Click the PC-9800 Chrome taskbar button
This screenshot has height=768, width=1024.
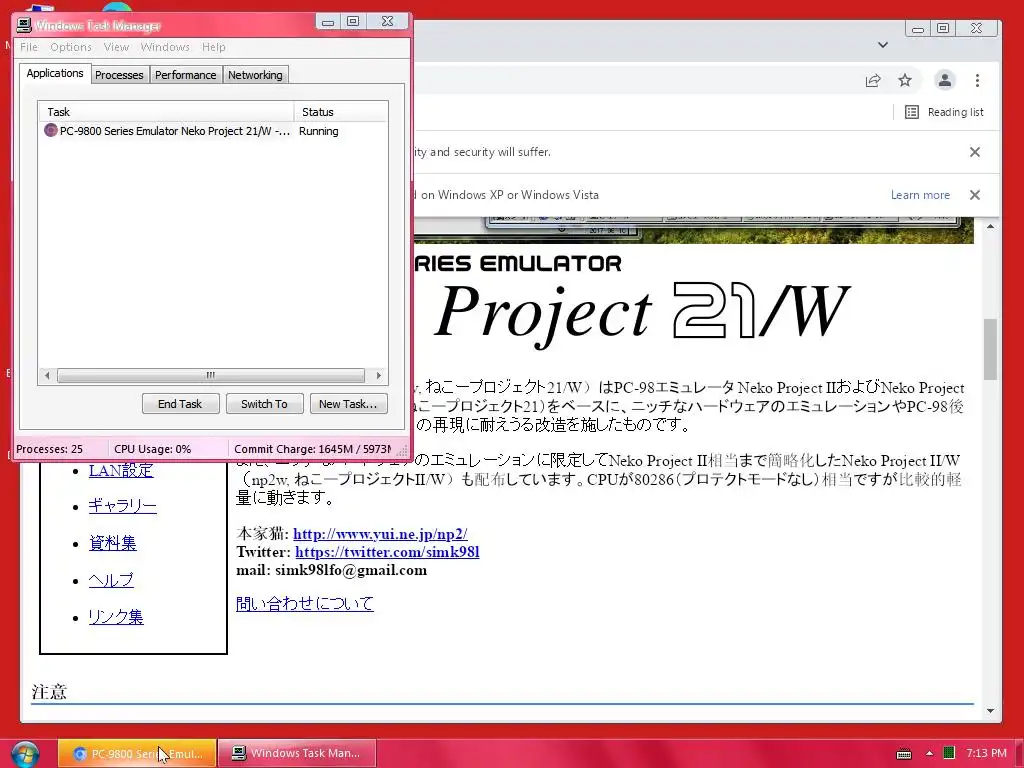pos(137,754)
